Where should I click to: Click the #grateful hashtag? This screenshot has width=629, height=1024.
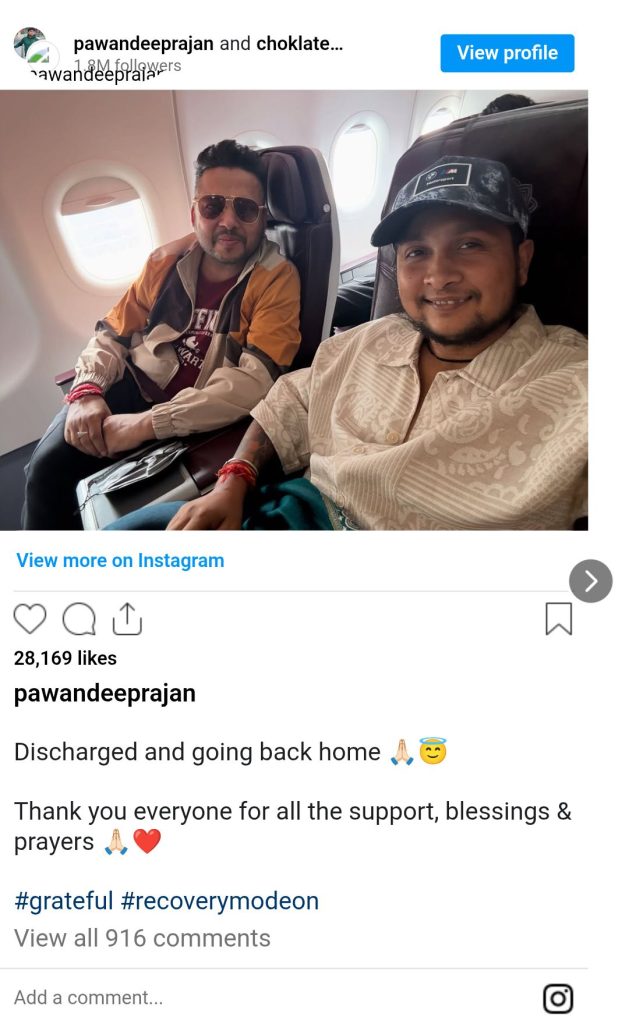[63, 901]
